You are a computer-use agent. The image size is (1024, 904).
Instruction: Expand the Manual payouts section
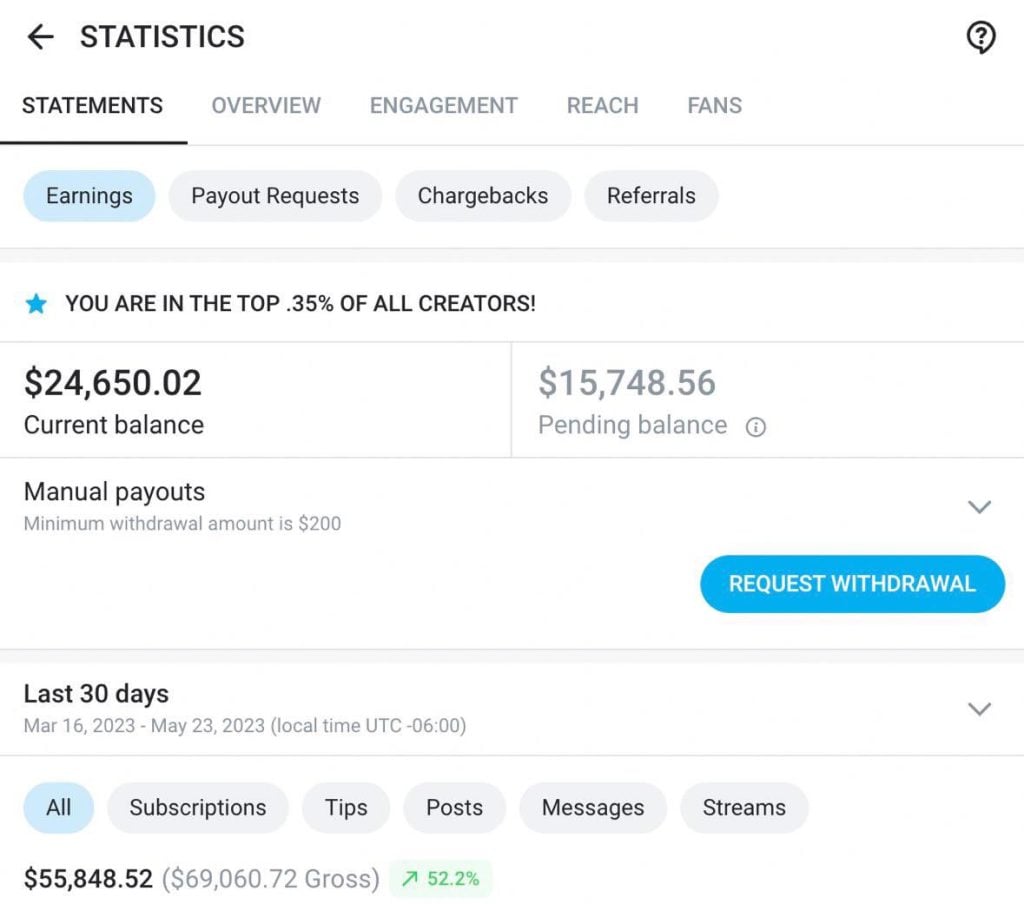(x=979, y=507)
